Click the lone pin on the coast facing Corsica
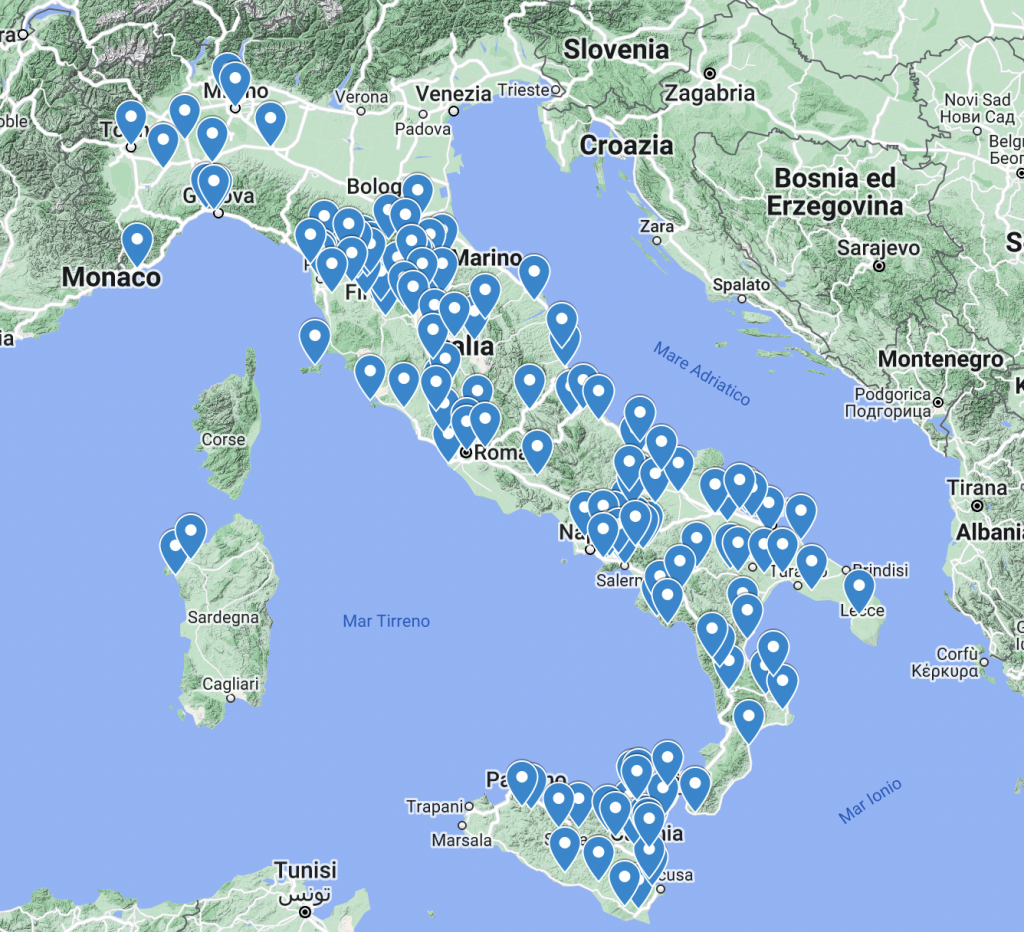The image size is (1024, 932). 314,338
